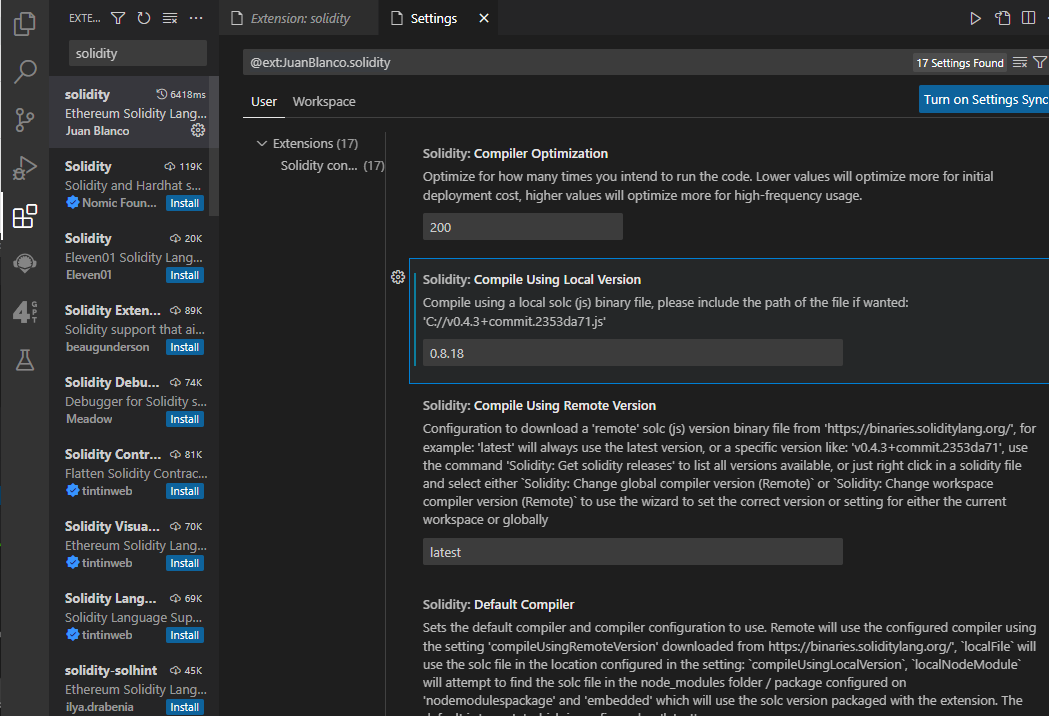Clear extensions search results icon
The image size is (1049, 716).
tap(170, 18)
